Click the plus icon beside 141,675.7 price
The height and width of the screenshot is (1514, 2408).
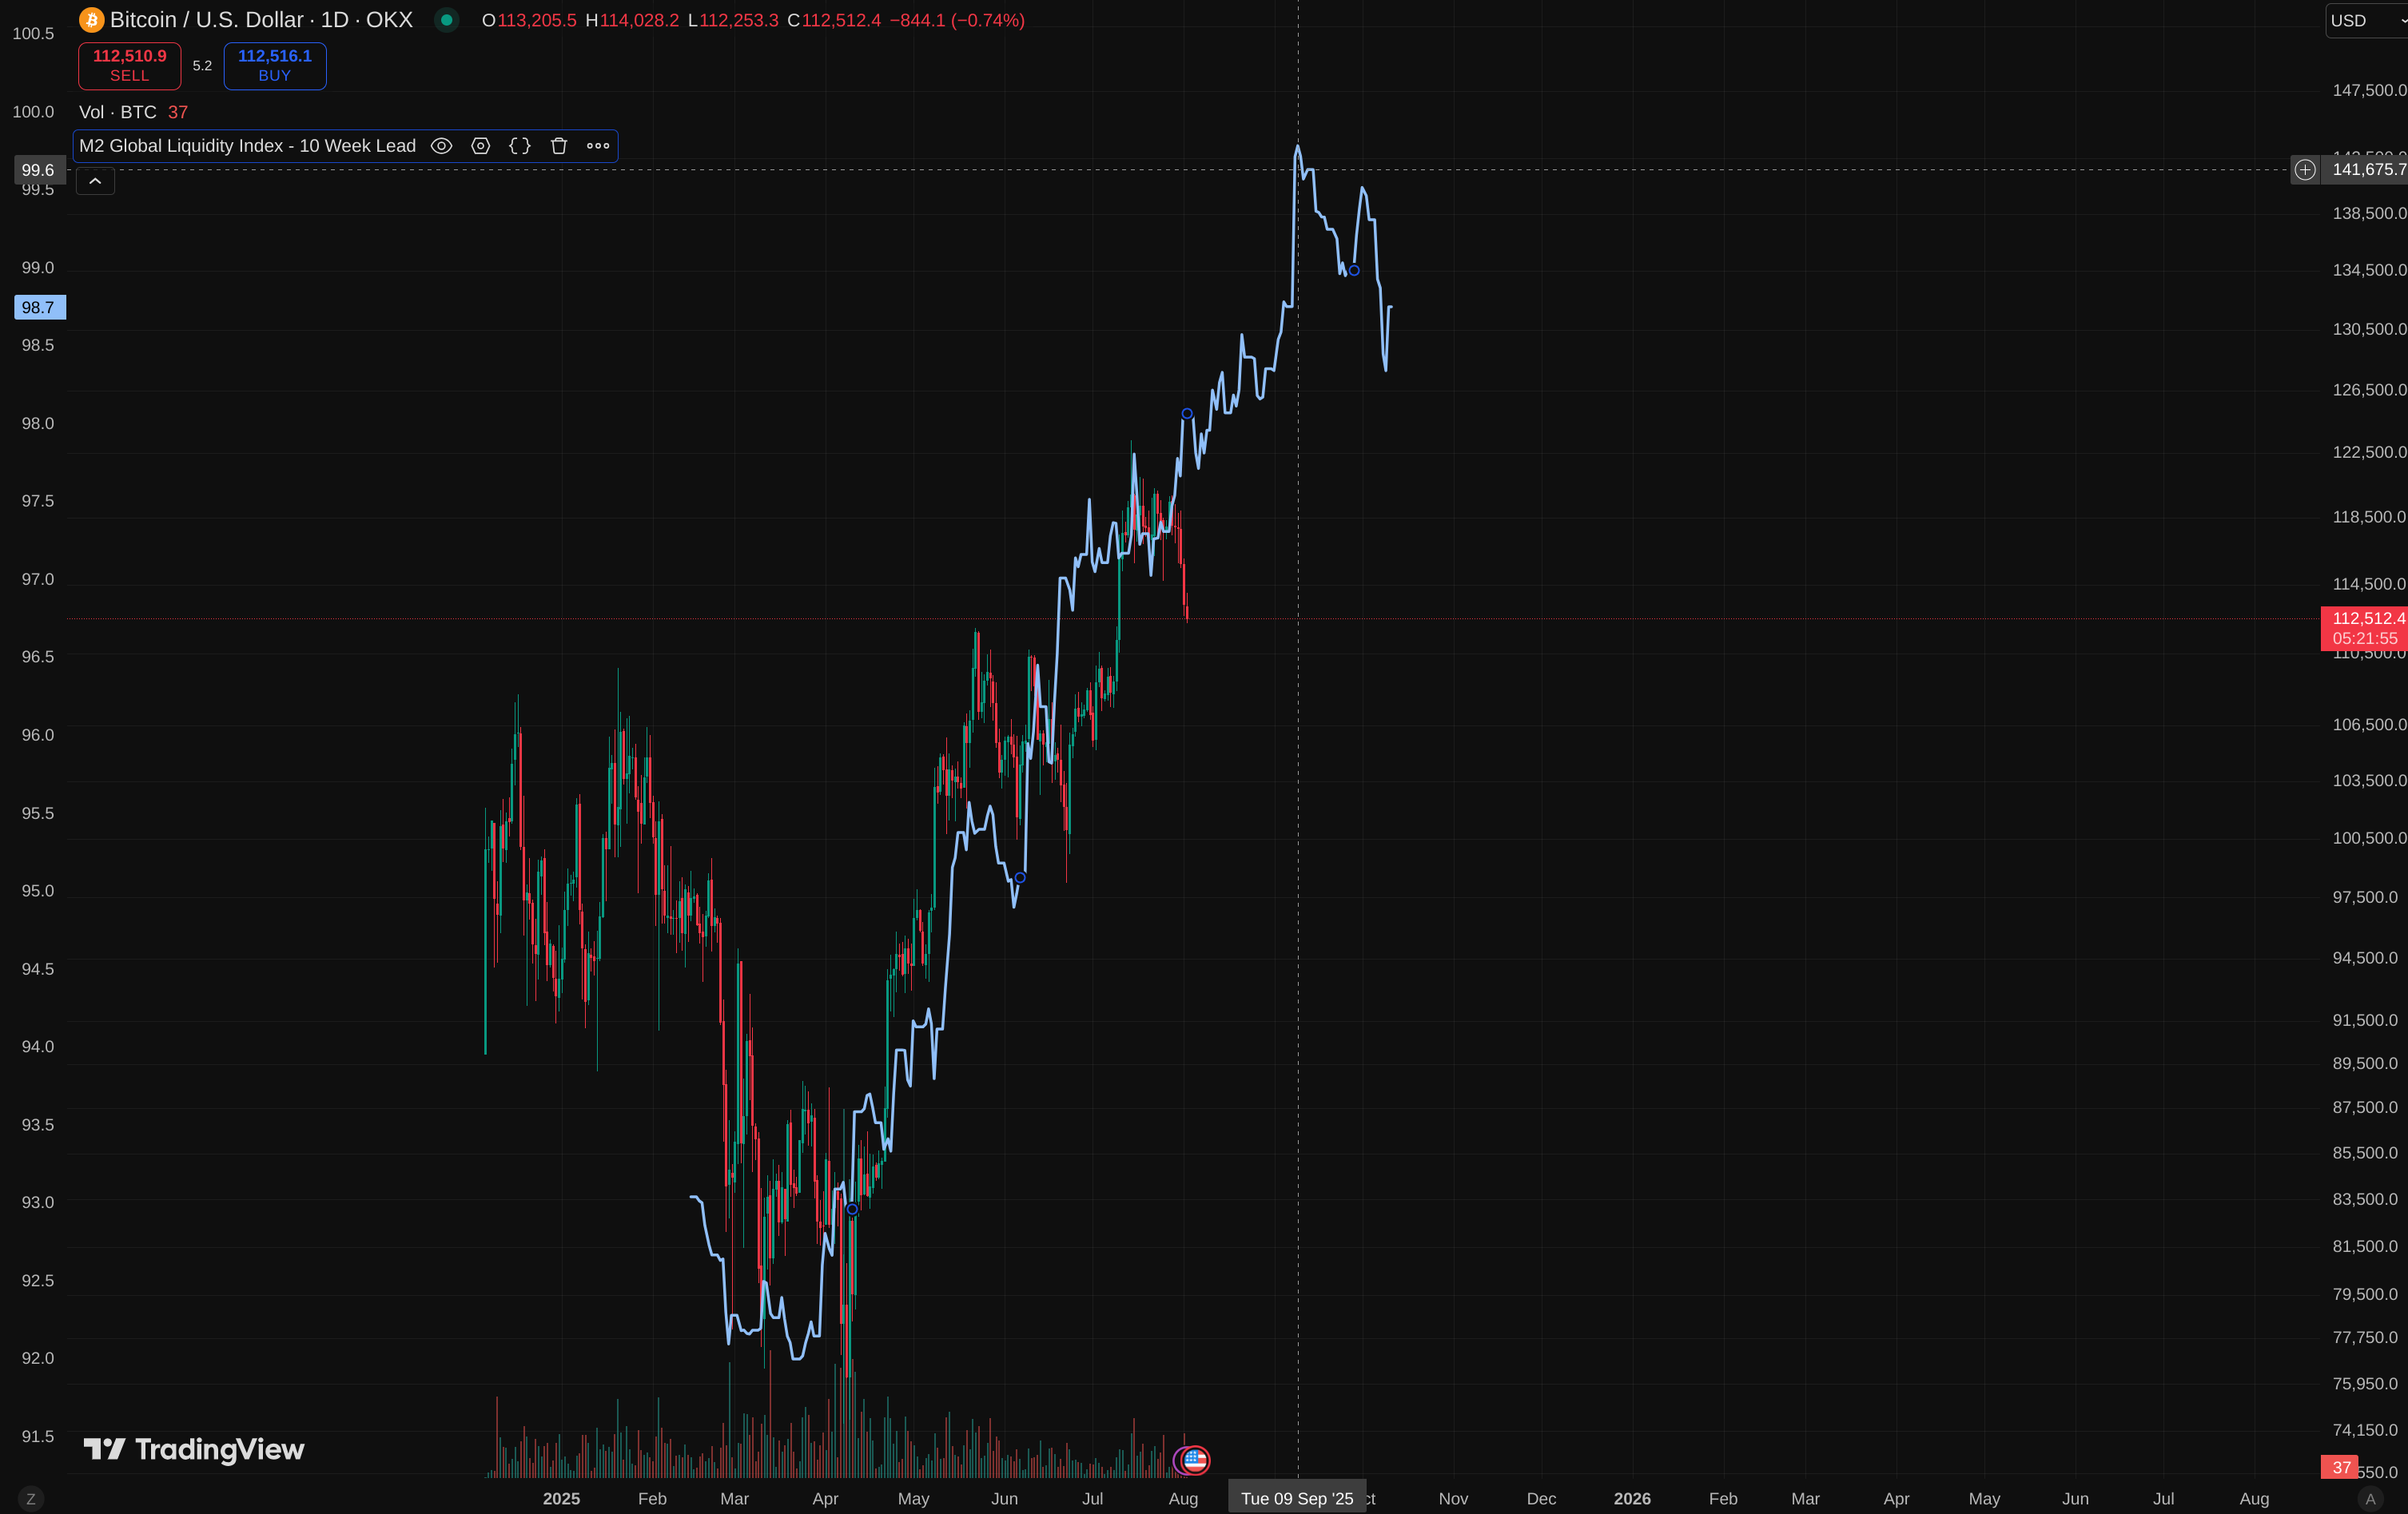[x=2305, y=170]
